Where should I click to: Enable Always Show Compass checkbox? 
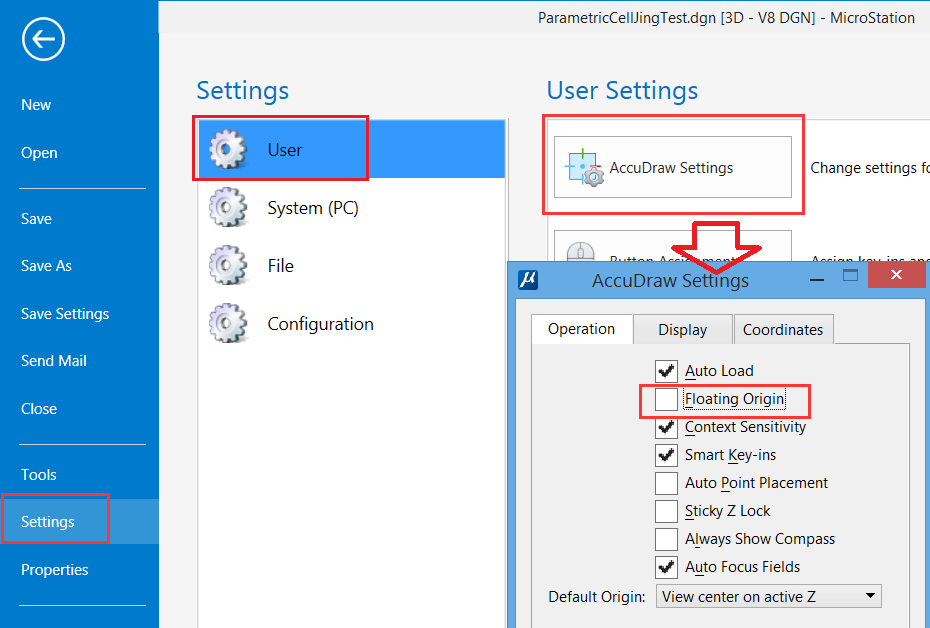point(666,539)
